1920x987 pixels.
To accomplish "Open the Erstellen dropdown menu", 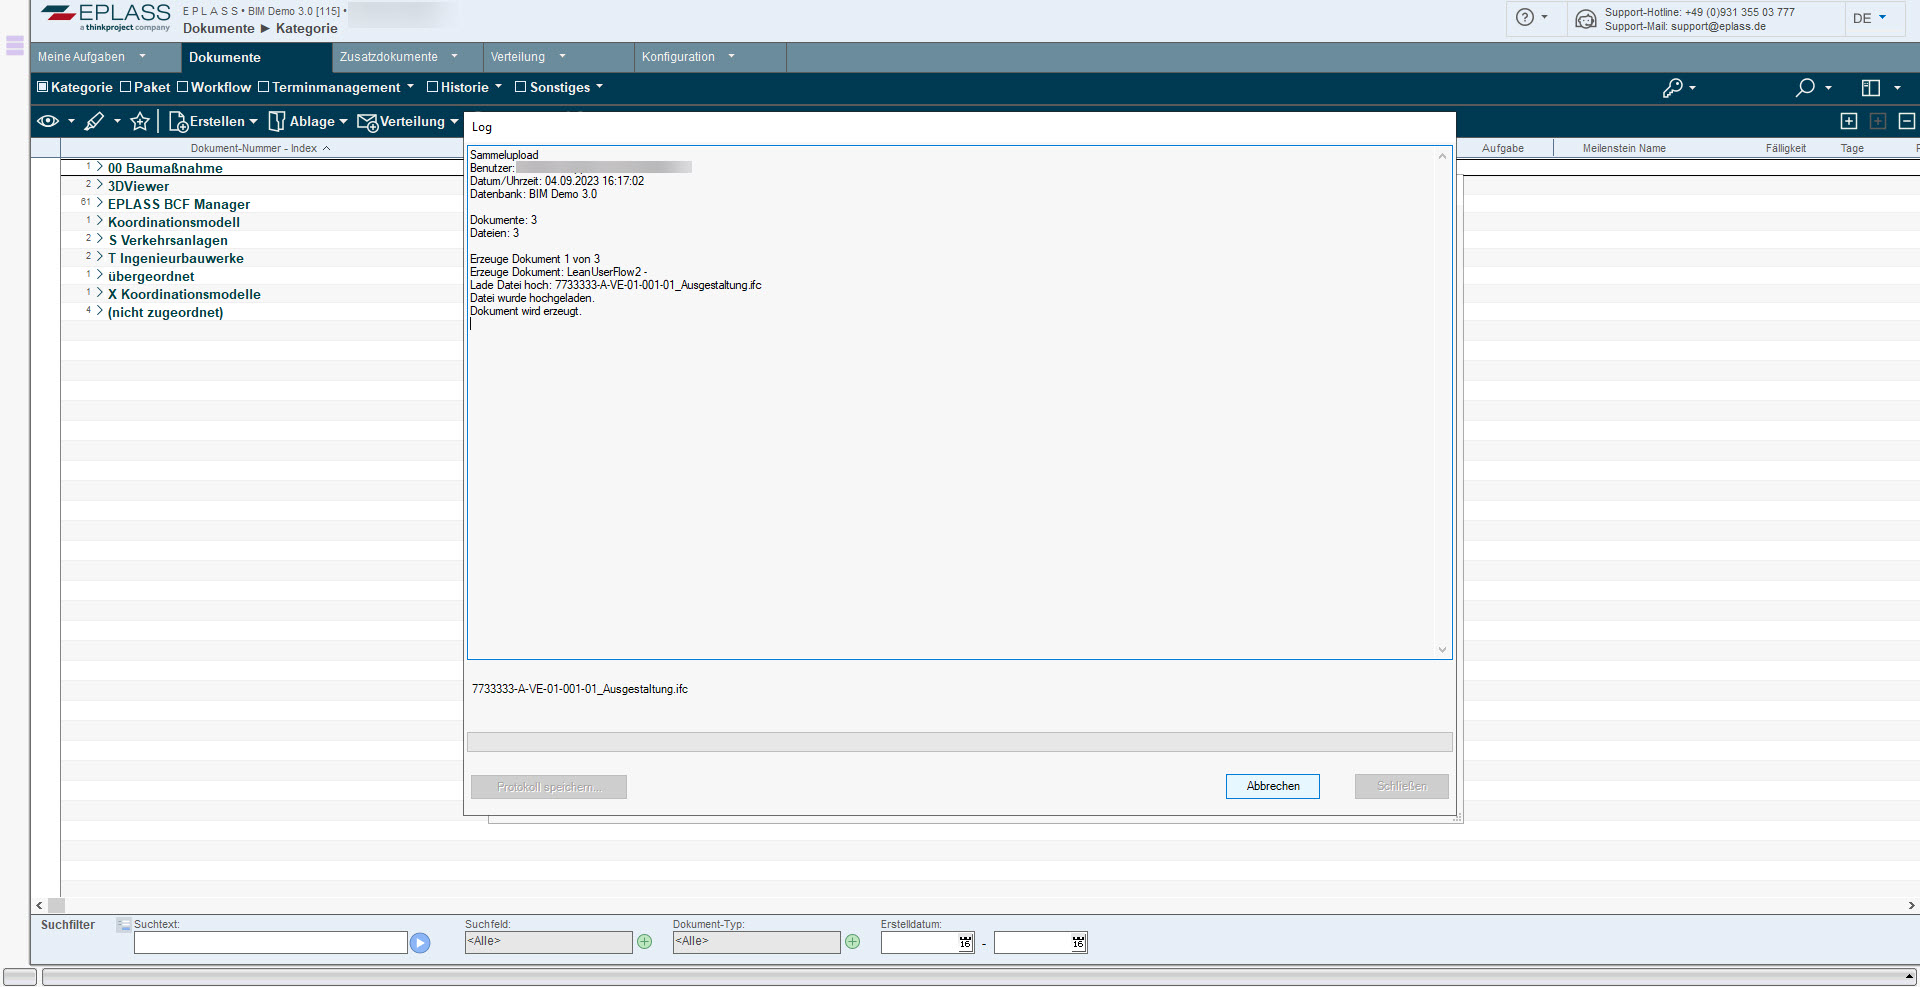I will coord(213,122).
